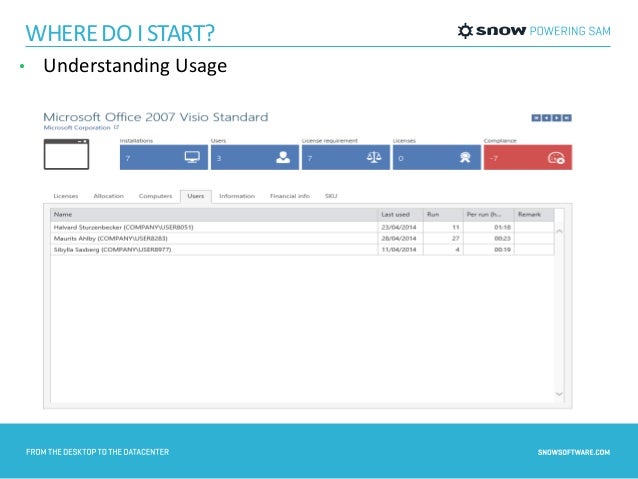Click the red Compliance tile icon
638x479 pixels.
(556, 157)
